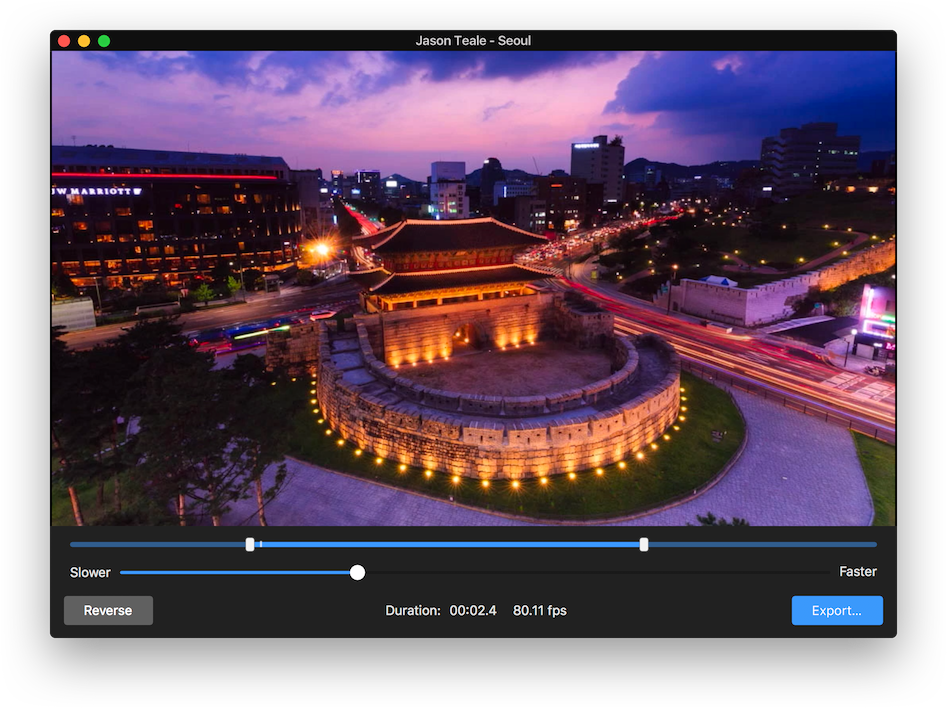947x708 pixels.
Task: Click timeline track left of the start handle
Action: click(x=160, y=545)
